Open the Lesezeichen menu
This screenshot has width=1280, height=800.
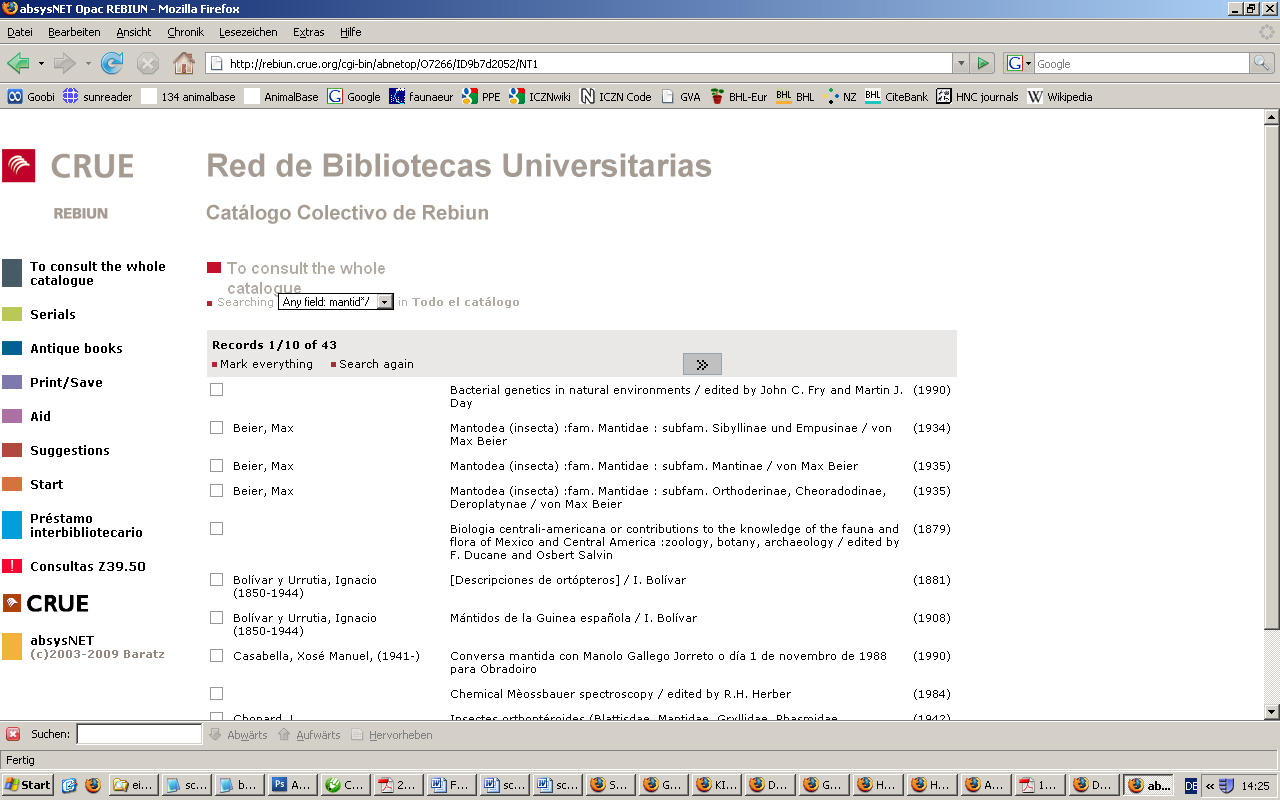(248, 32)
